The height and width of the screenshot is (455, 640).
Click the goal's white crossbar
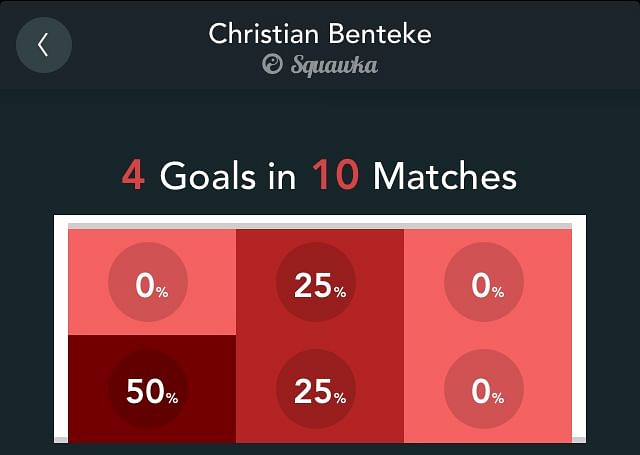tap(320, 219)
